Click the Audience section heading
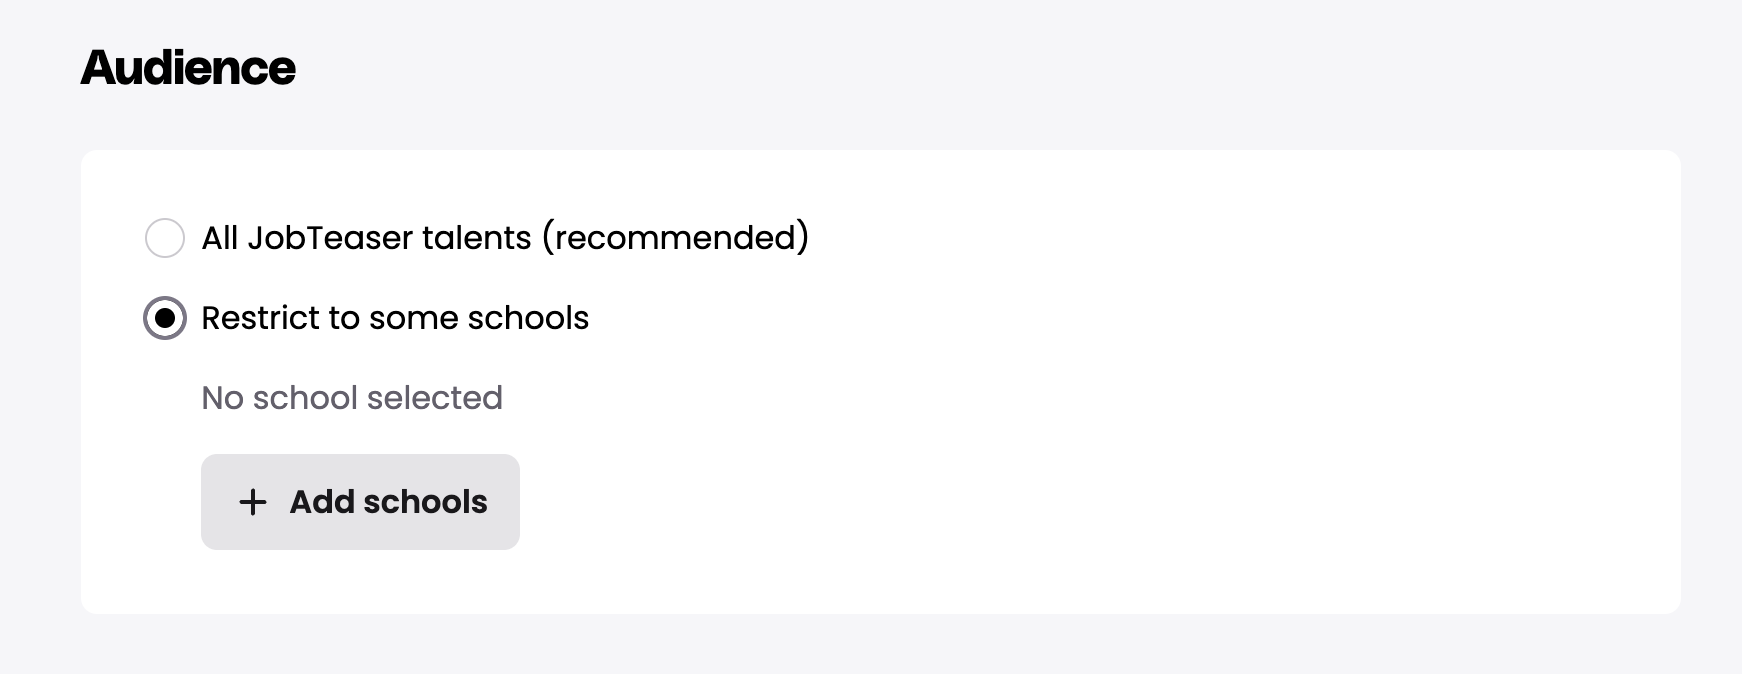Image resolution: width=1742 pixels, height=674 pixels. pyautogui.click(x=188, y=68)
